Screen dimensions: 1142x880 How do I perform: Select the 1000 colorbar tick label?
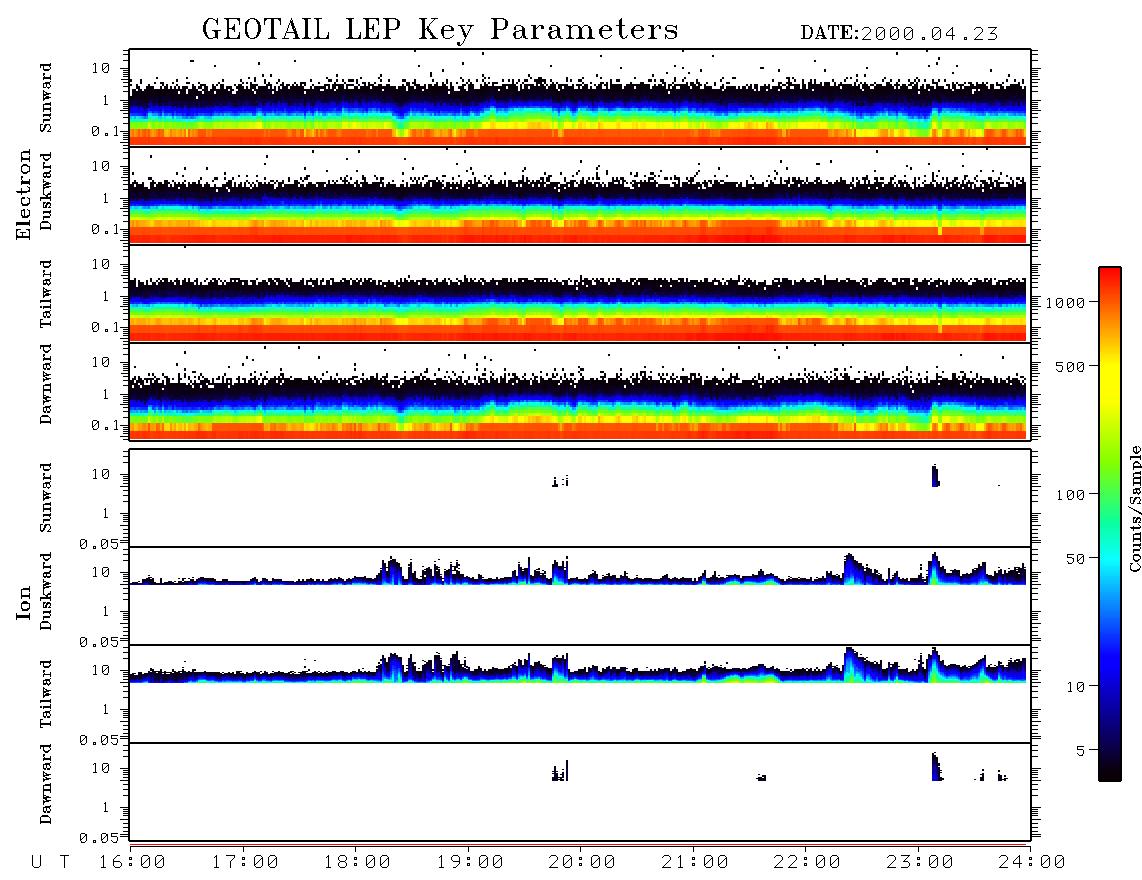(x=1065, y=303)
